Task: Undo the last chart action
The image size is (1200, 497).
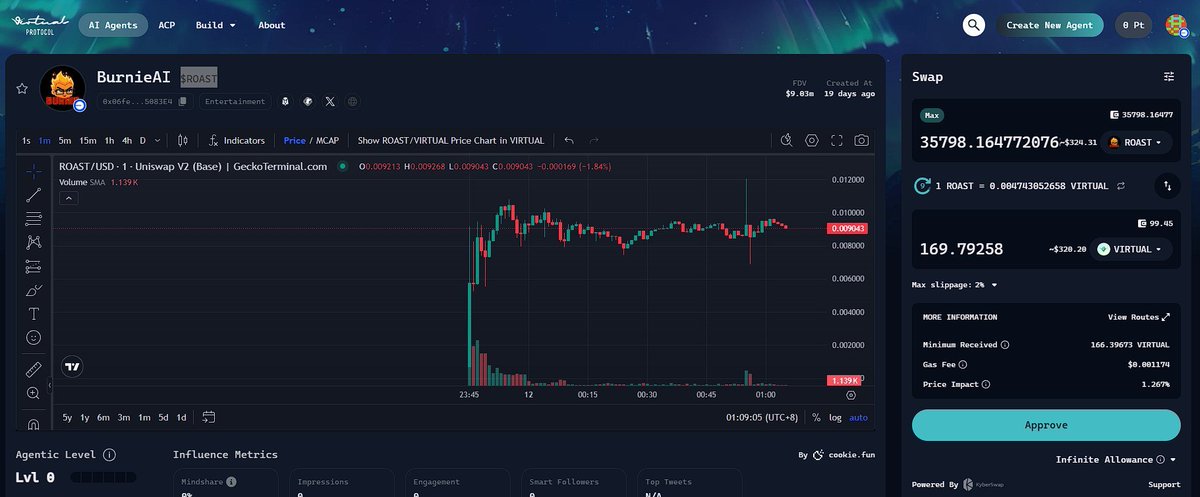Action: (x=569, y=140)
